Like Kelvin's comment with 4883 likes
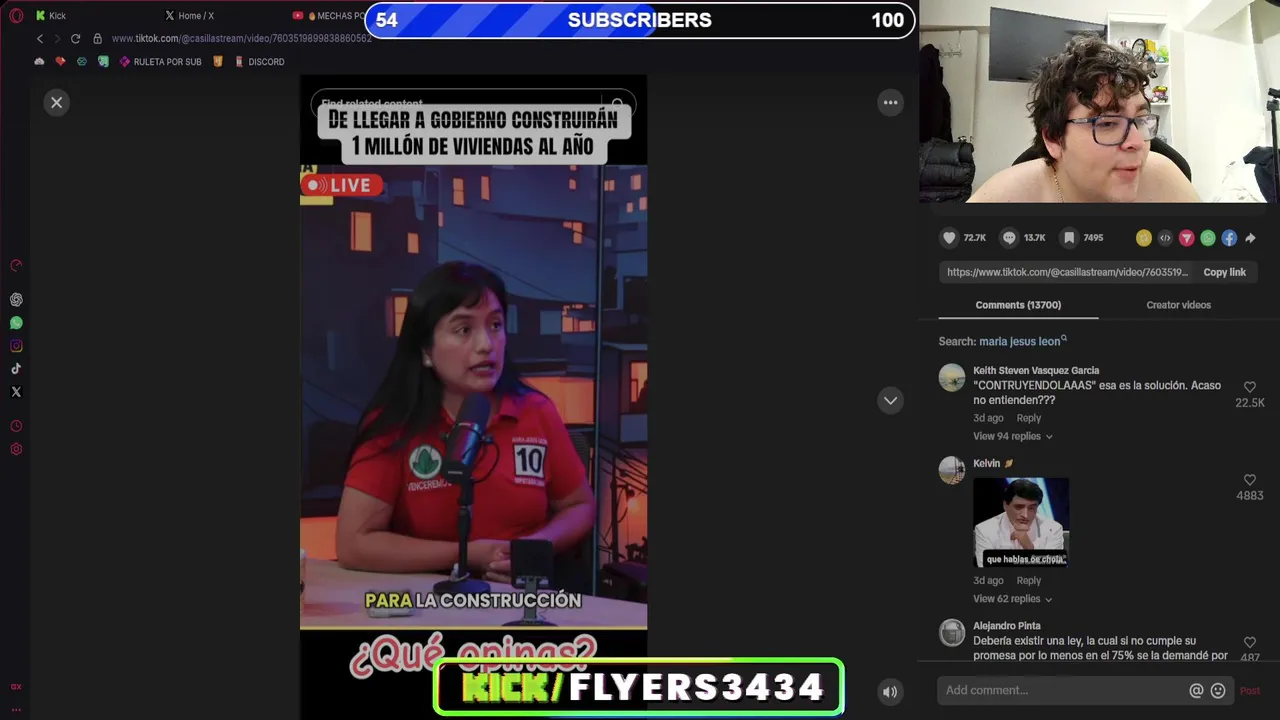The height and width of the screenshot is (720, 1280). pyautogui.click(x=1249, y=480)
